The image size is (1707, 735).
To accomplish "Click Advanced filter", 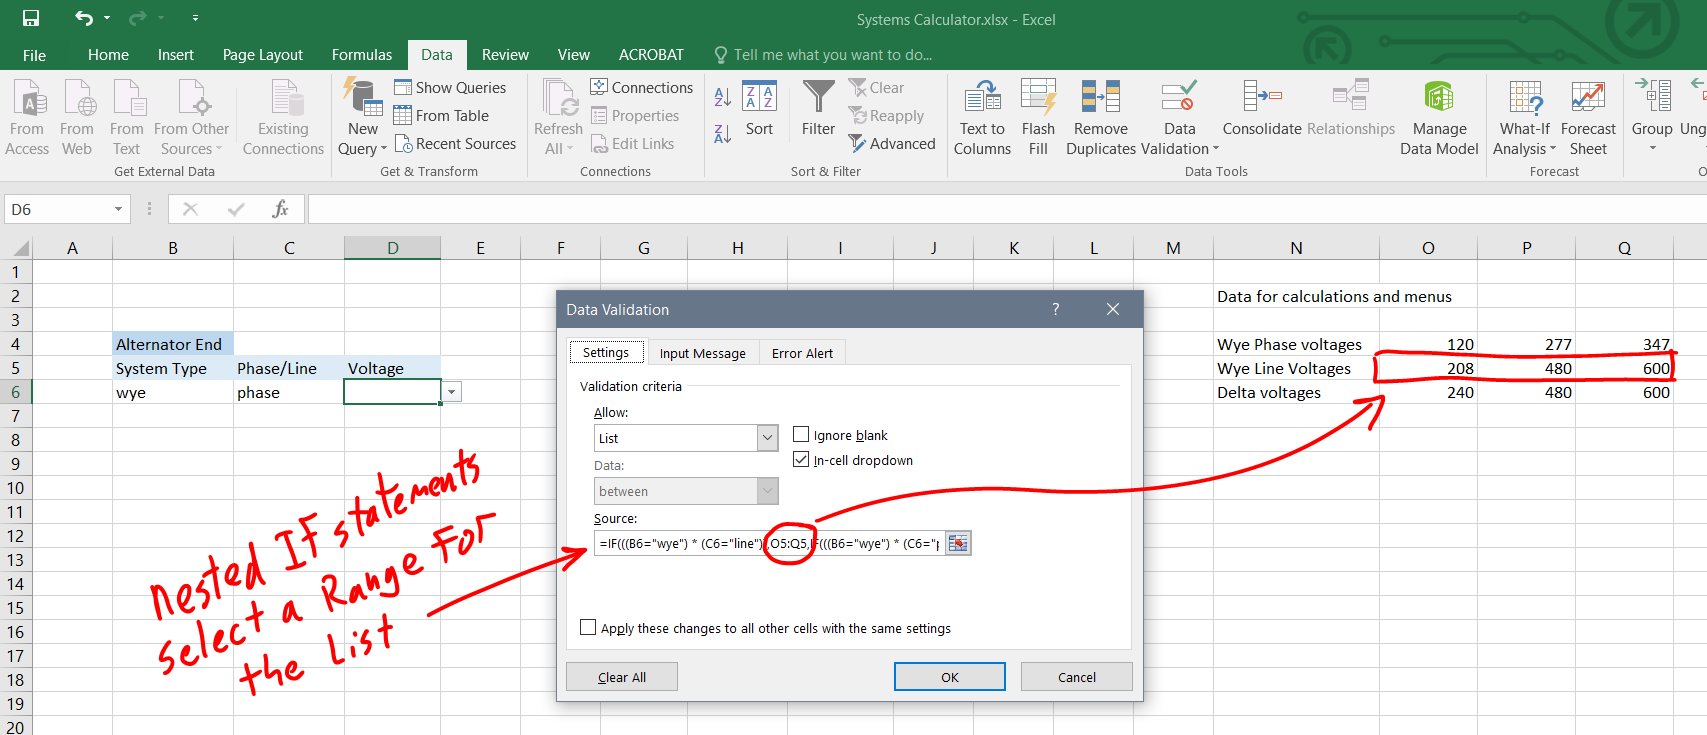I will tap(892, 144).
